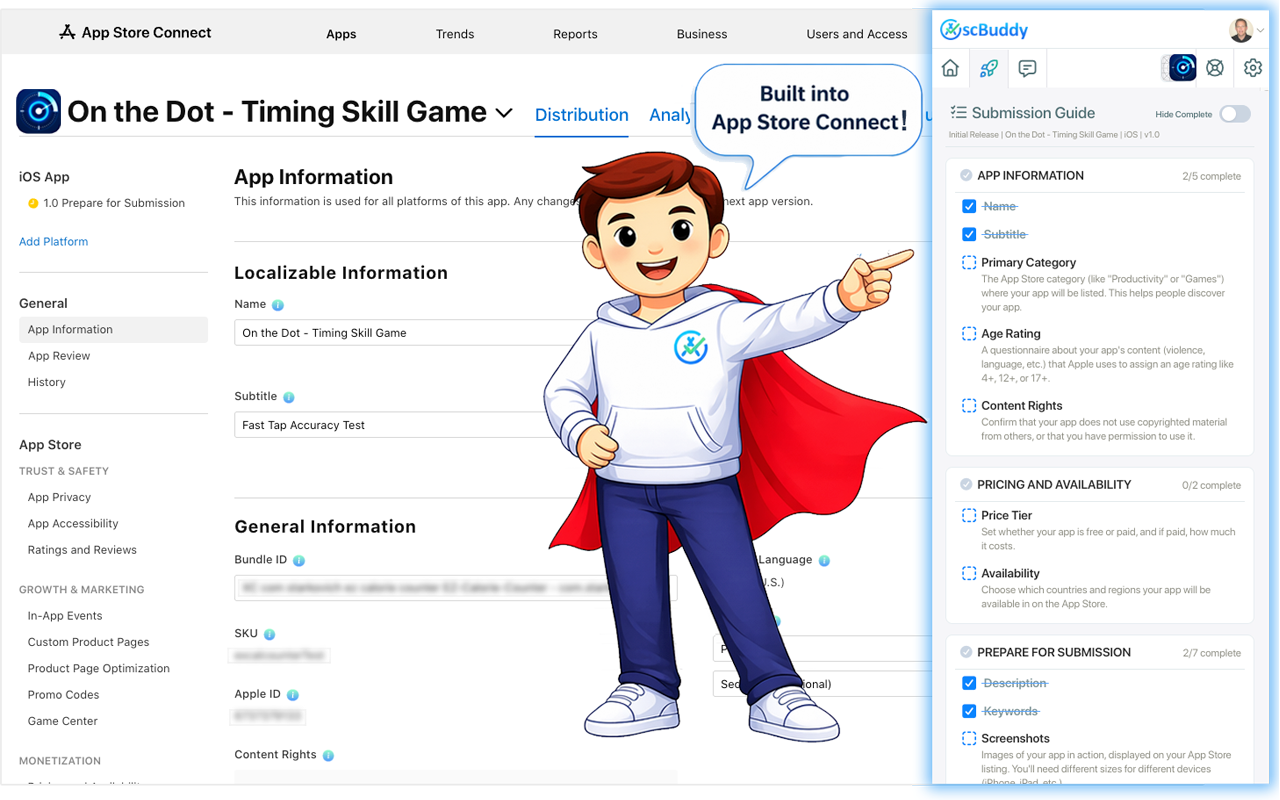Check the Screenshots checklist box
Image resolution: width=1280 pixels, height=800 pixels.
click(969, 739)
